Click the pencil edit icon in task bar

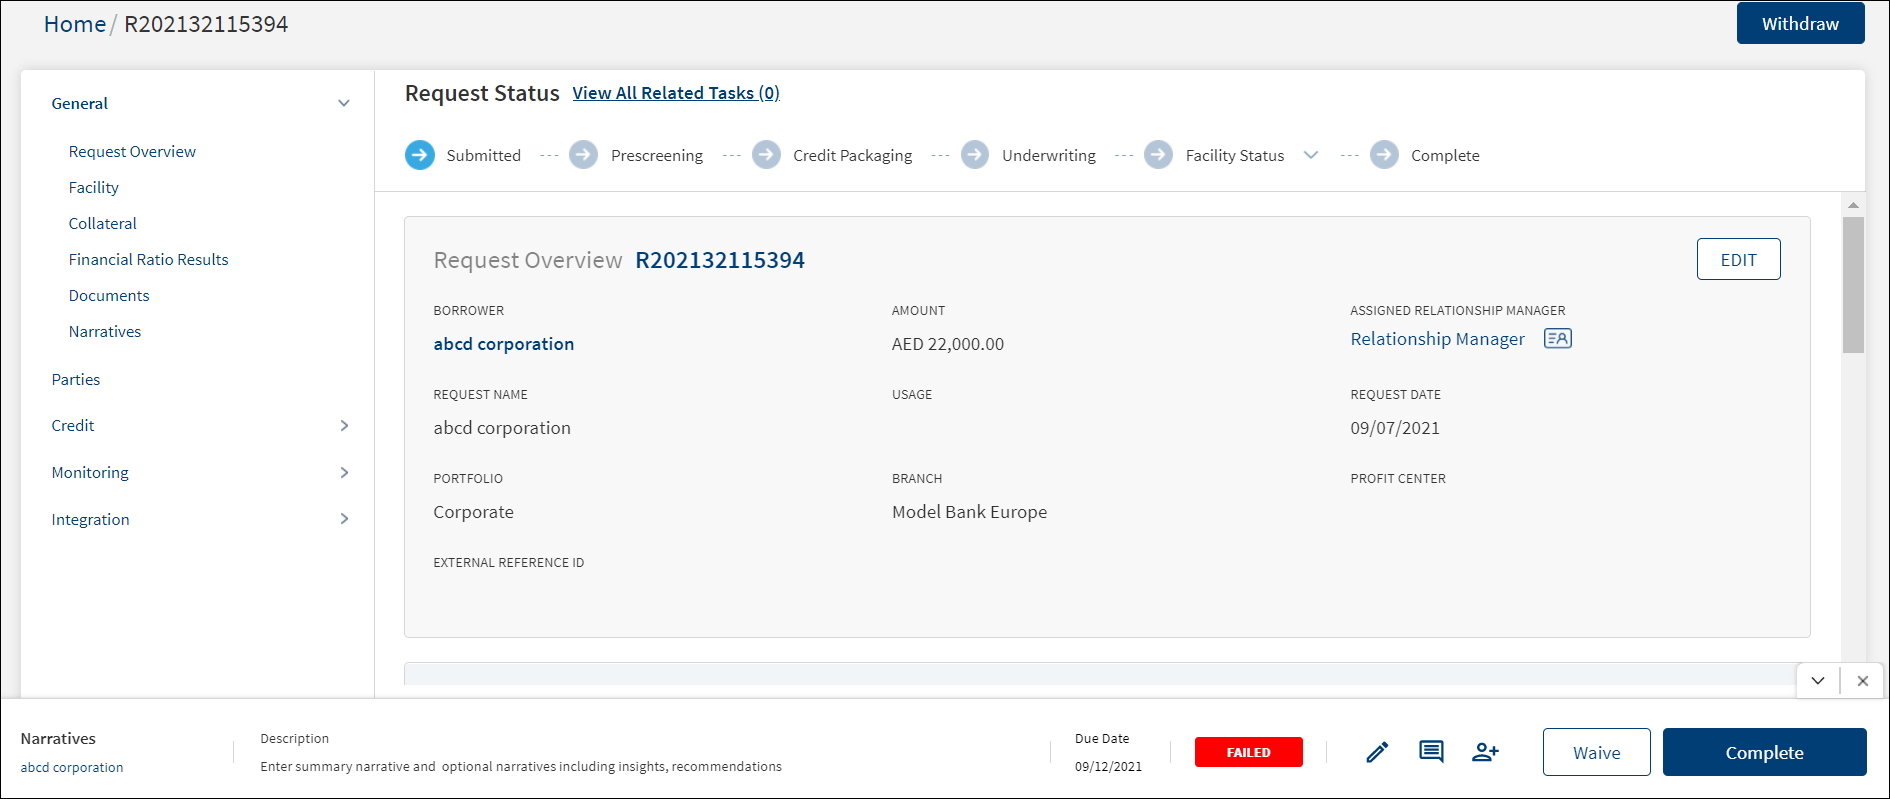pos(1378,752)
